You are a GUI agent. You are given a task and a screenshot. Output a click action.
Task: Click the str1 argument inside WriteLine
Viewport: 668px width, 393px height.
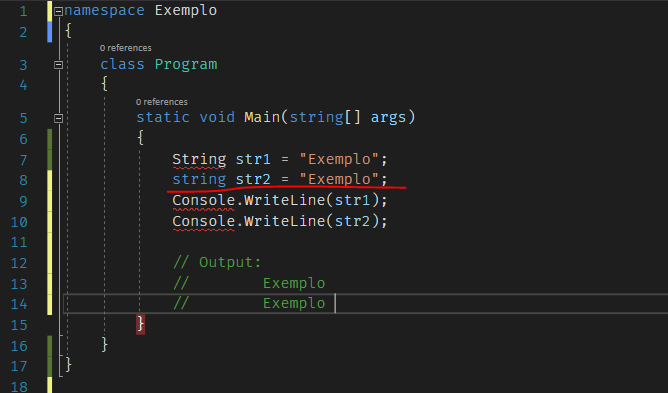352,200
